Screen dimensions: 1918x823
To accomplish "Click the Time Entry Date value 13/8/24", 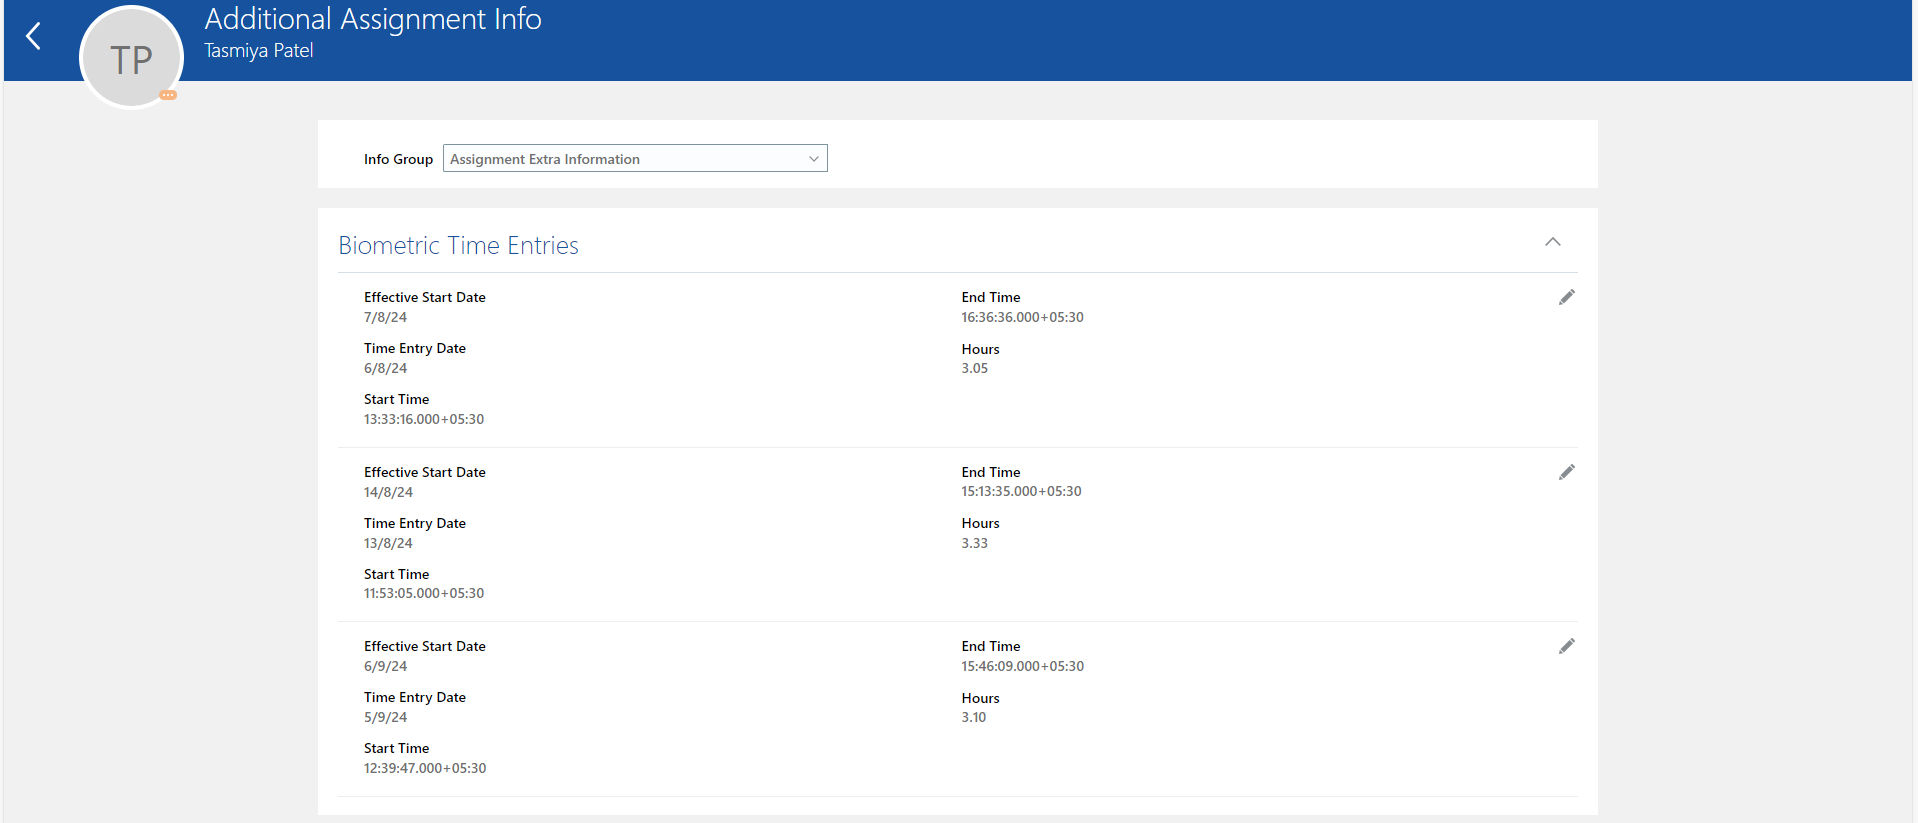I will pos(388,543).
